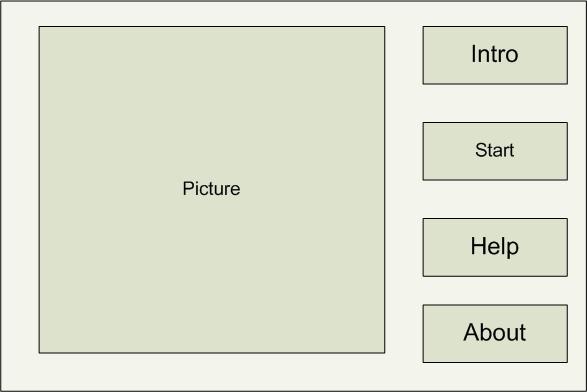Open the About page

click(x=495, y=334)
